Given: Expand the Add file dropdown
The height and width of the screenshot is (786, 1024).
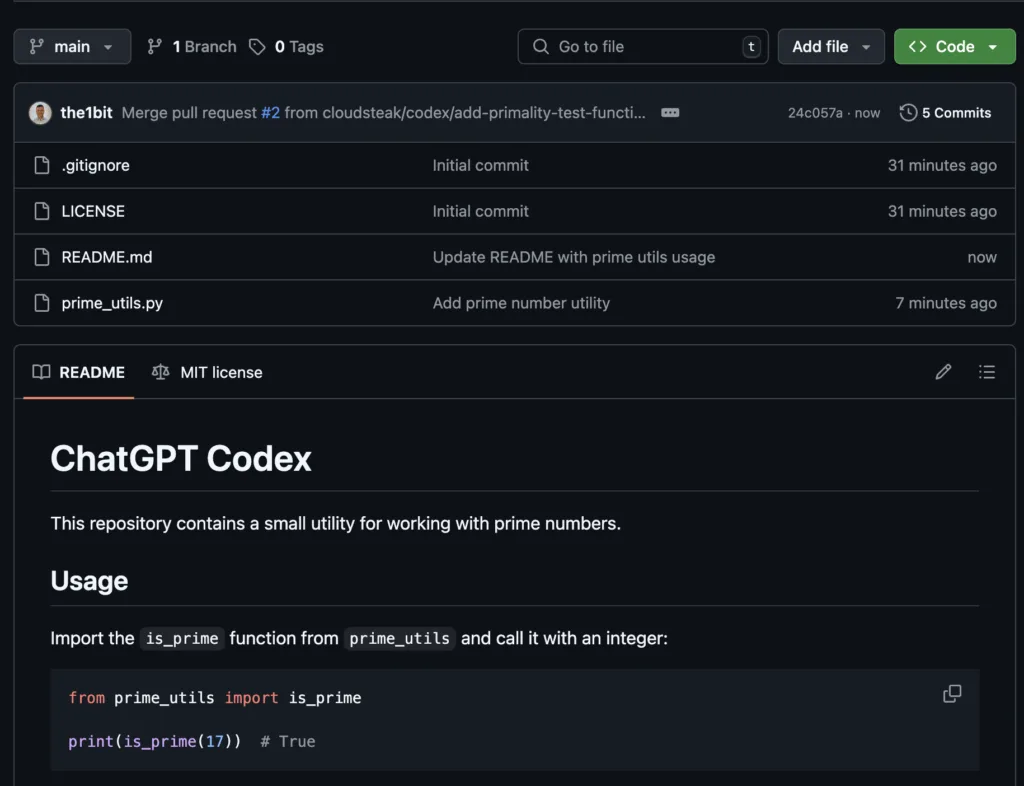Looking at the screenshot, I should [x=831, y=46].
